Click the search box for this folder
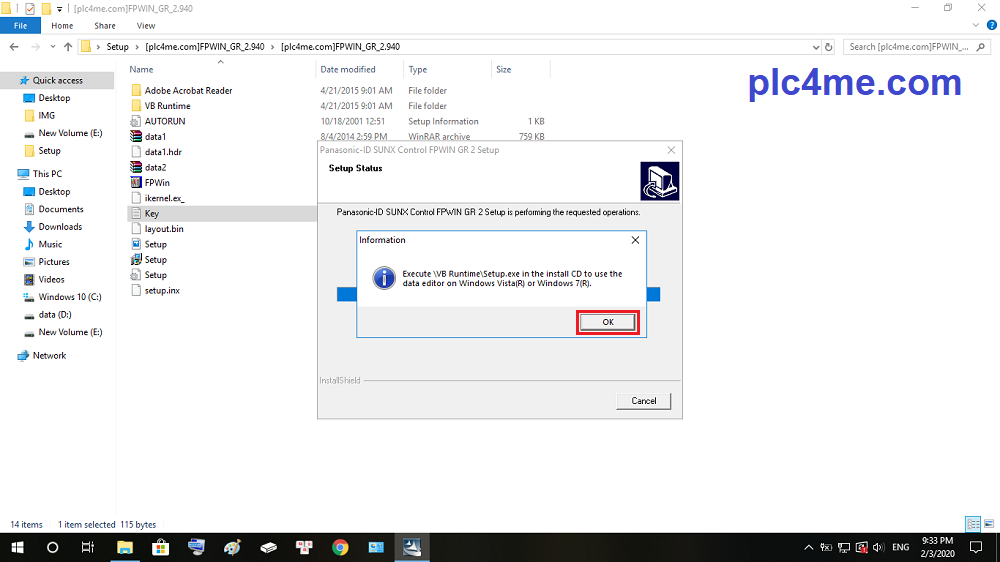 click(x=915, y=47)
